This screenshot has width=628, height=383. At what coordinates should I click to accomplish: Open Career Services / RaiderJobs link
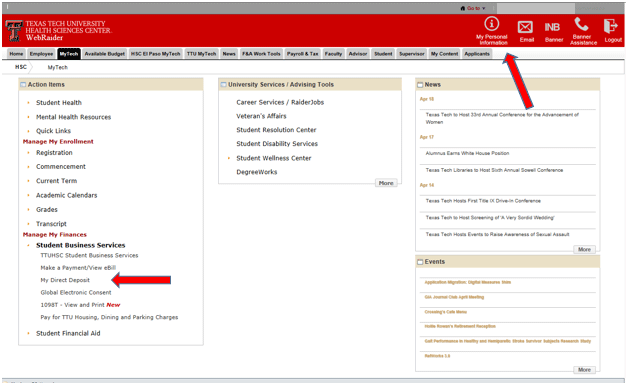tap(280, 102)
